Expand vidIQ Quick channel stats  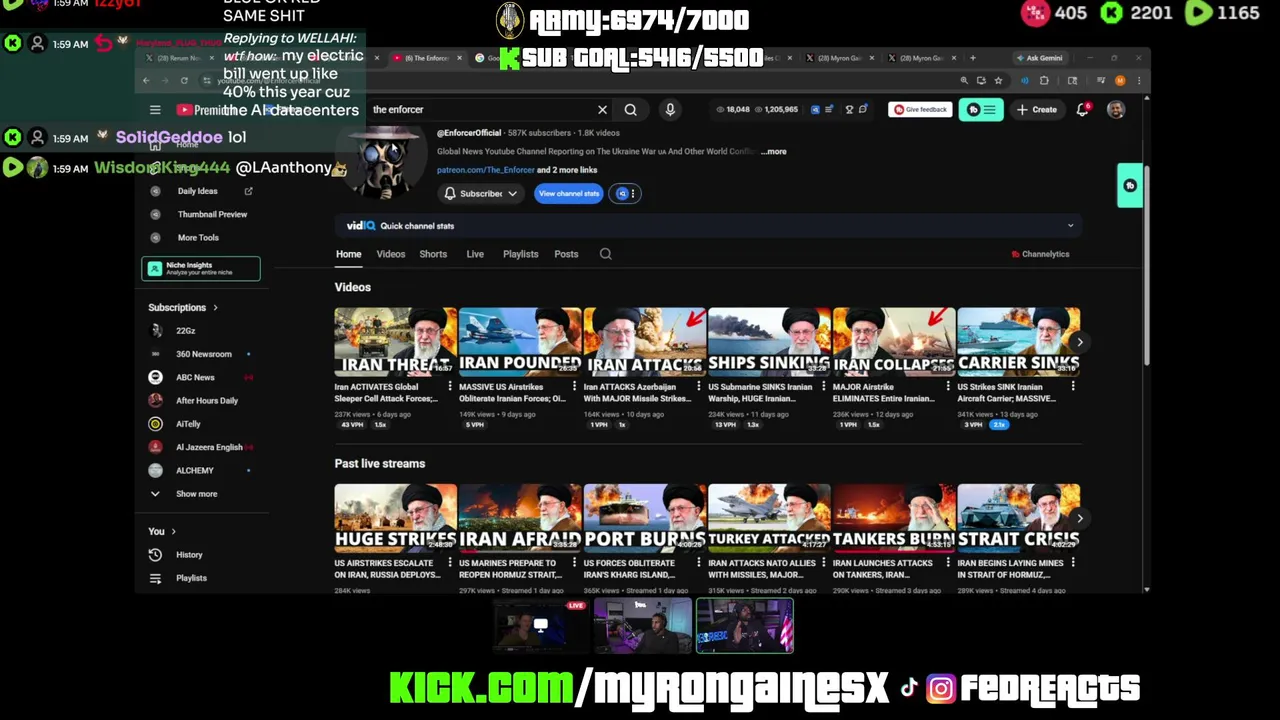1070,226
